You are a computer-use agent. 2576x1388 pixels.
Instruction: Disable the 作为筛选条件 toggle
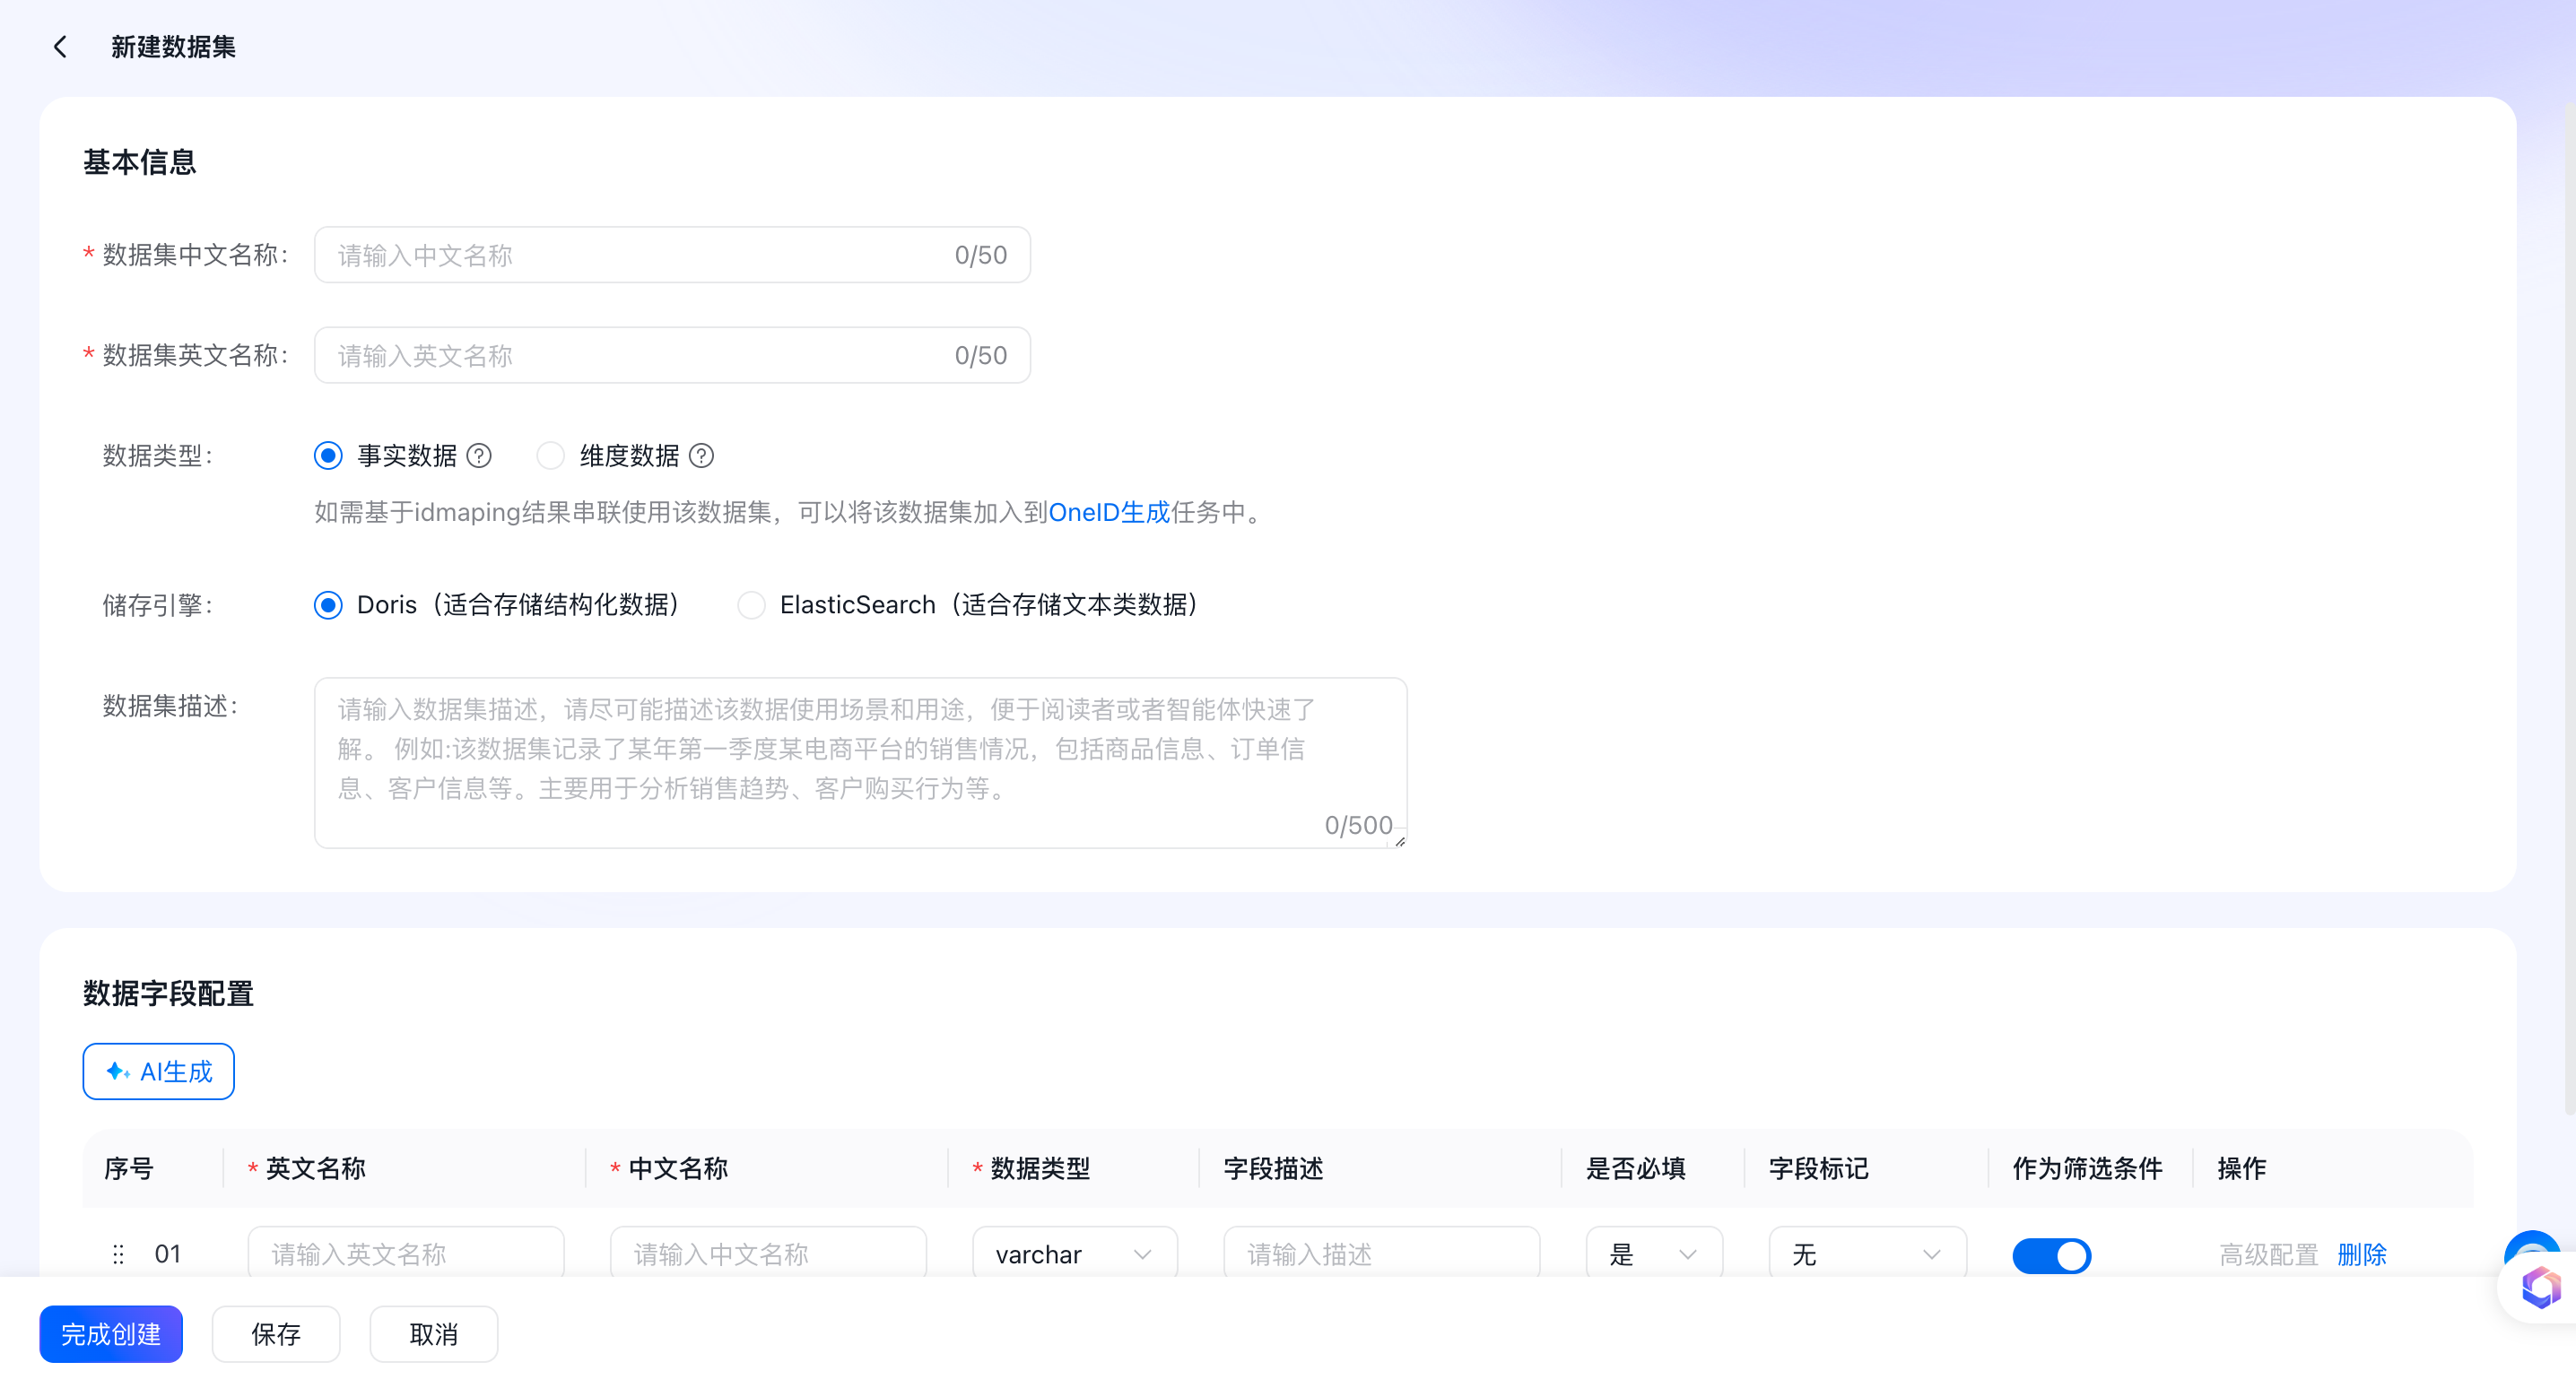[x=2052, y=1255]
